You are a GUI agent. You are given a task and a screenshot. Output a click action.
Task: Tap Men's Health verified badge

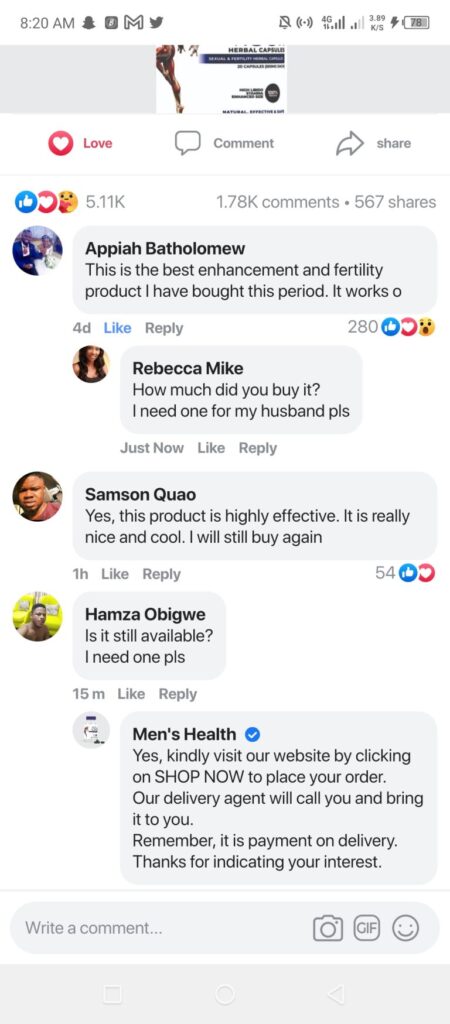tap(253, 735)
